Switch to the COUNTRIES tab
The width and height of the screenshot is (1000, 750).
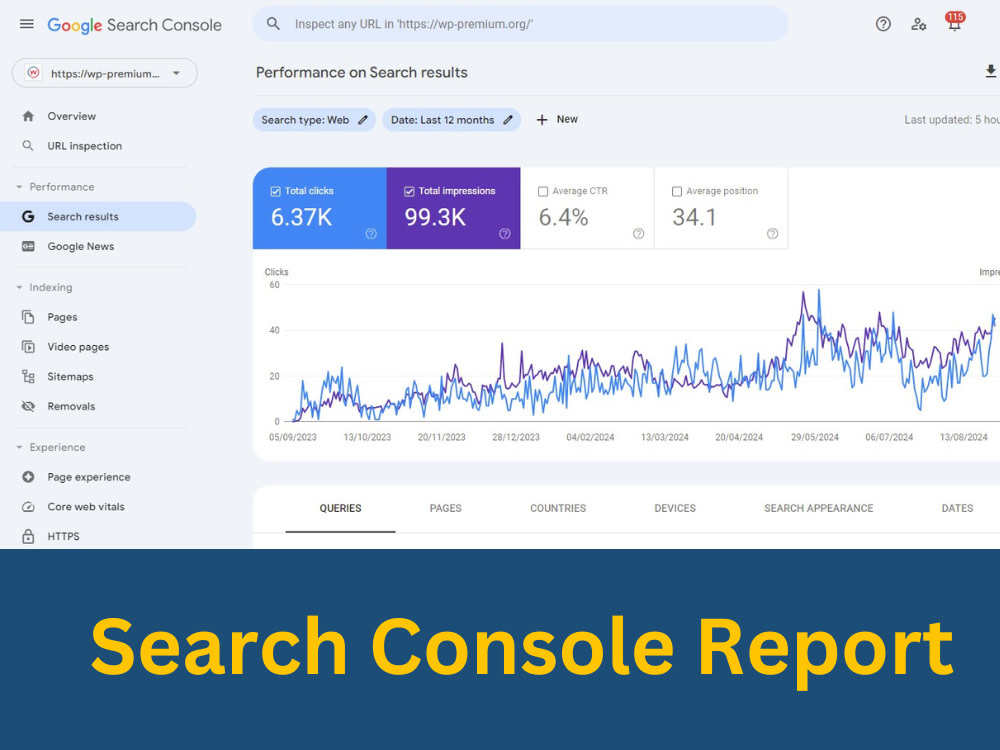558,508
